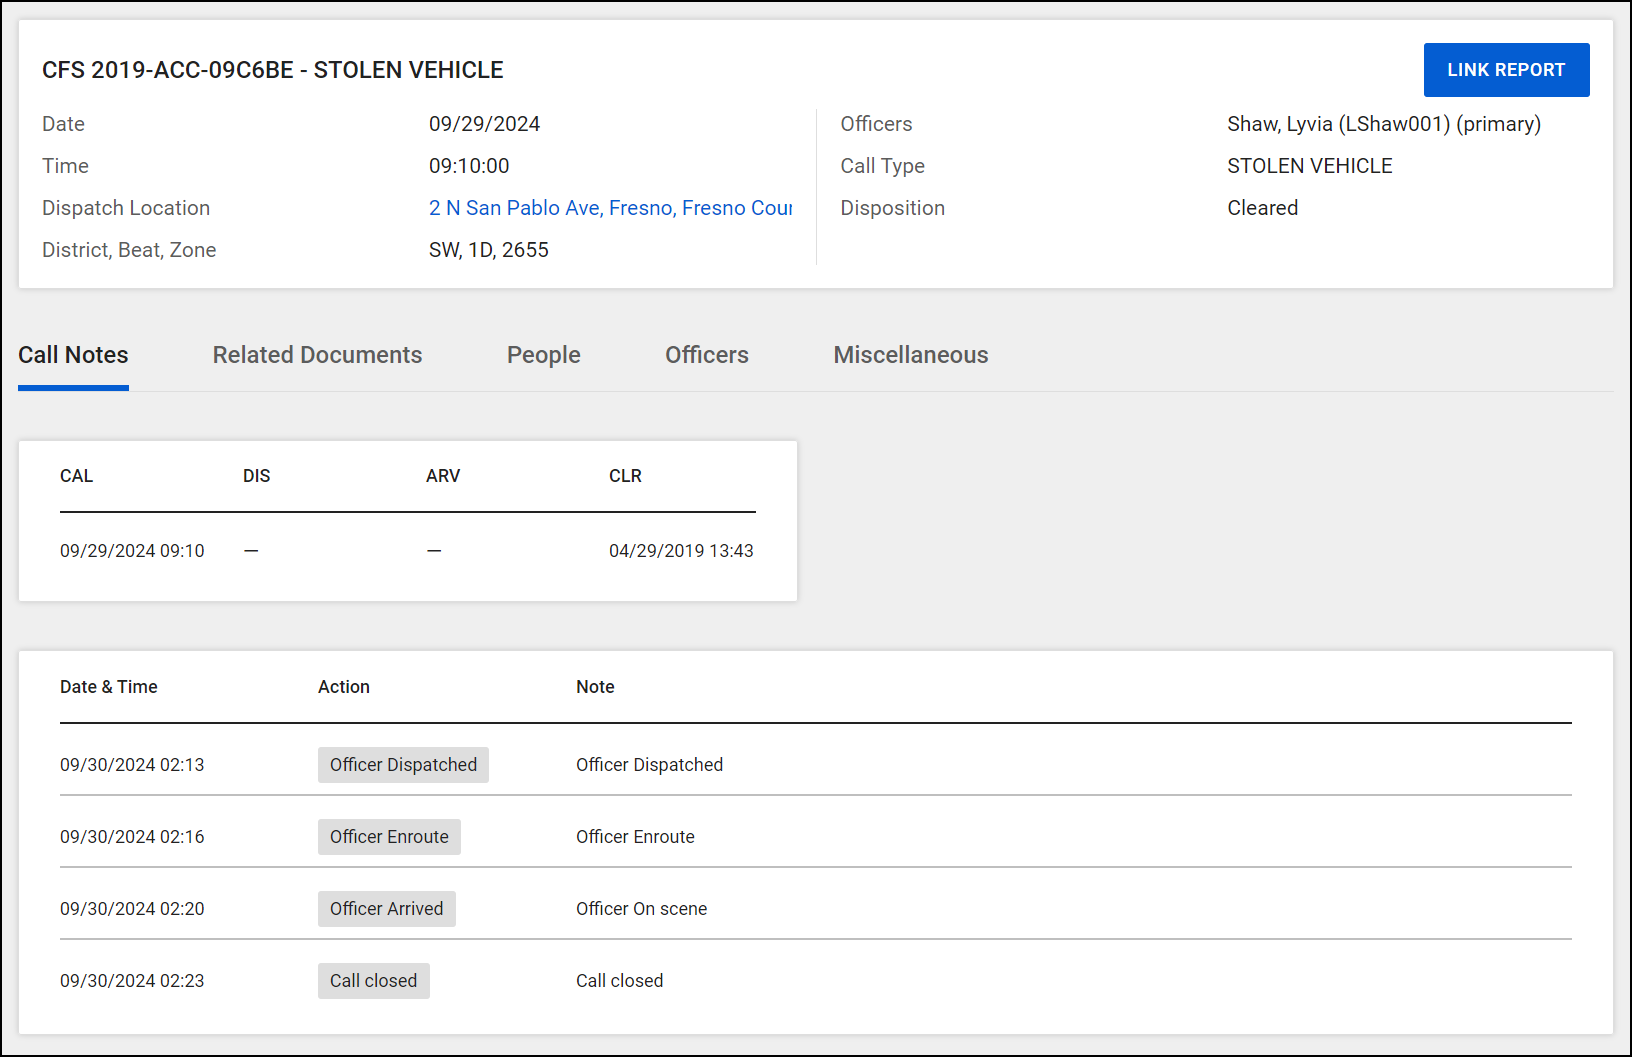This screenshot has width=1632, height=1057.
Task: Select the Officers tab
Action: (706, 355)
